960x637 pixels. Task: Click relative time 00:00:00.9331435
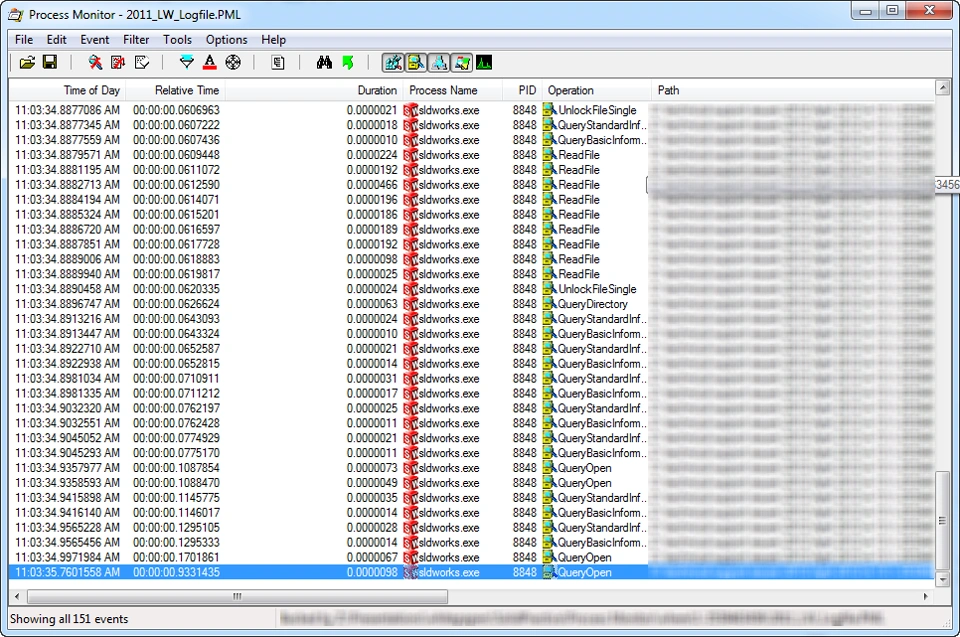click(x=176, y=572)
